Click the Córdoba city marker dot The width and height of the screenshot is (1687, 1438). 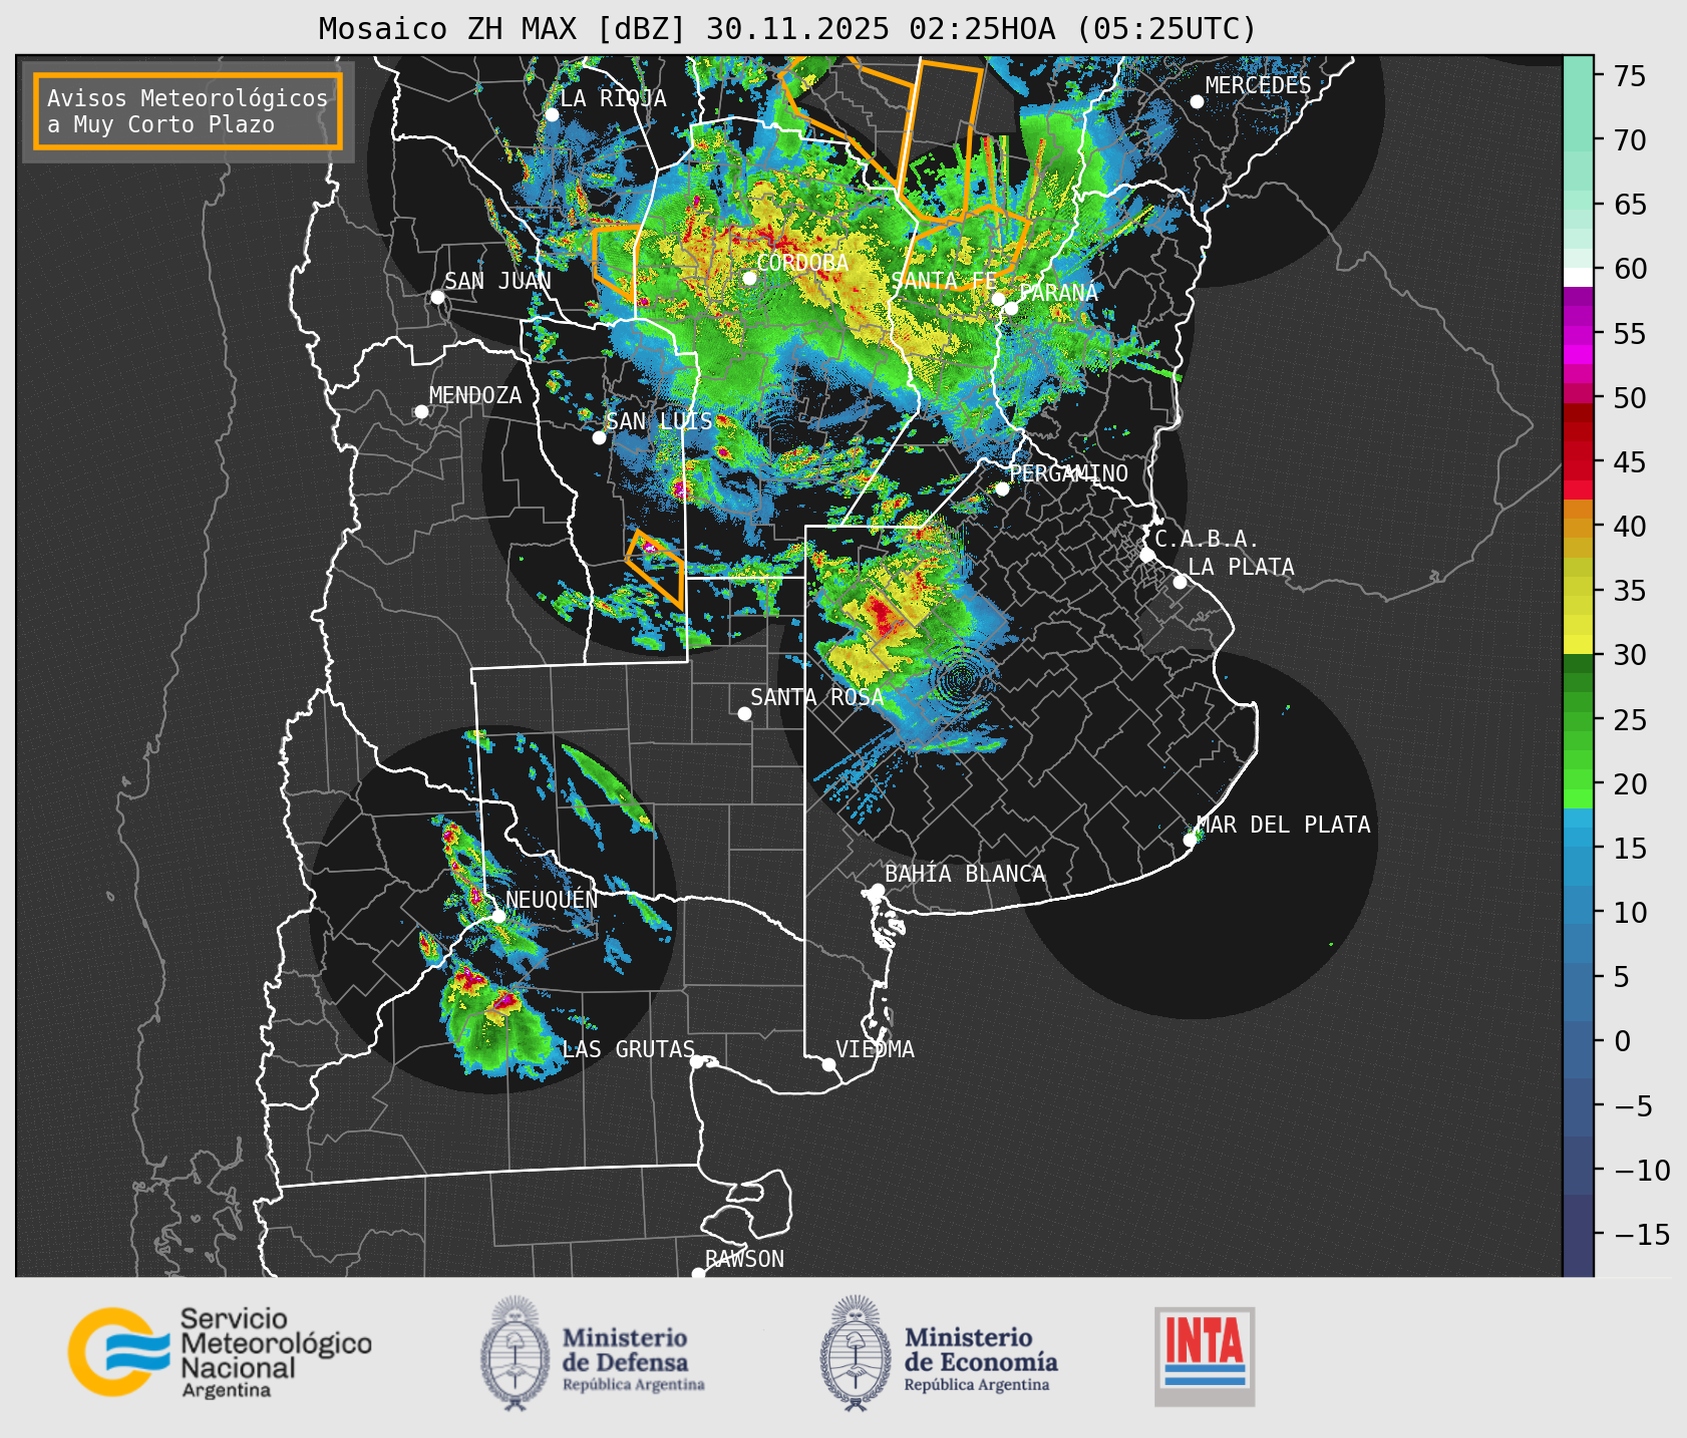click(x=749, y=278)
